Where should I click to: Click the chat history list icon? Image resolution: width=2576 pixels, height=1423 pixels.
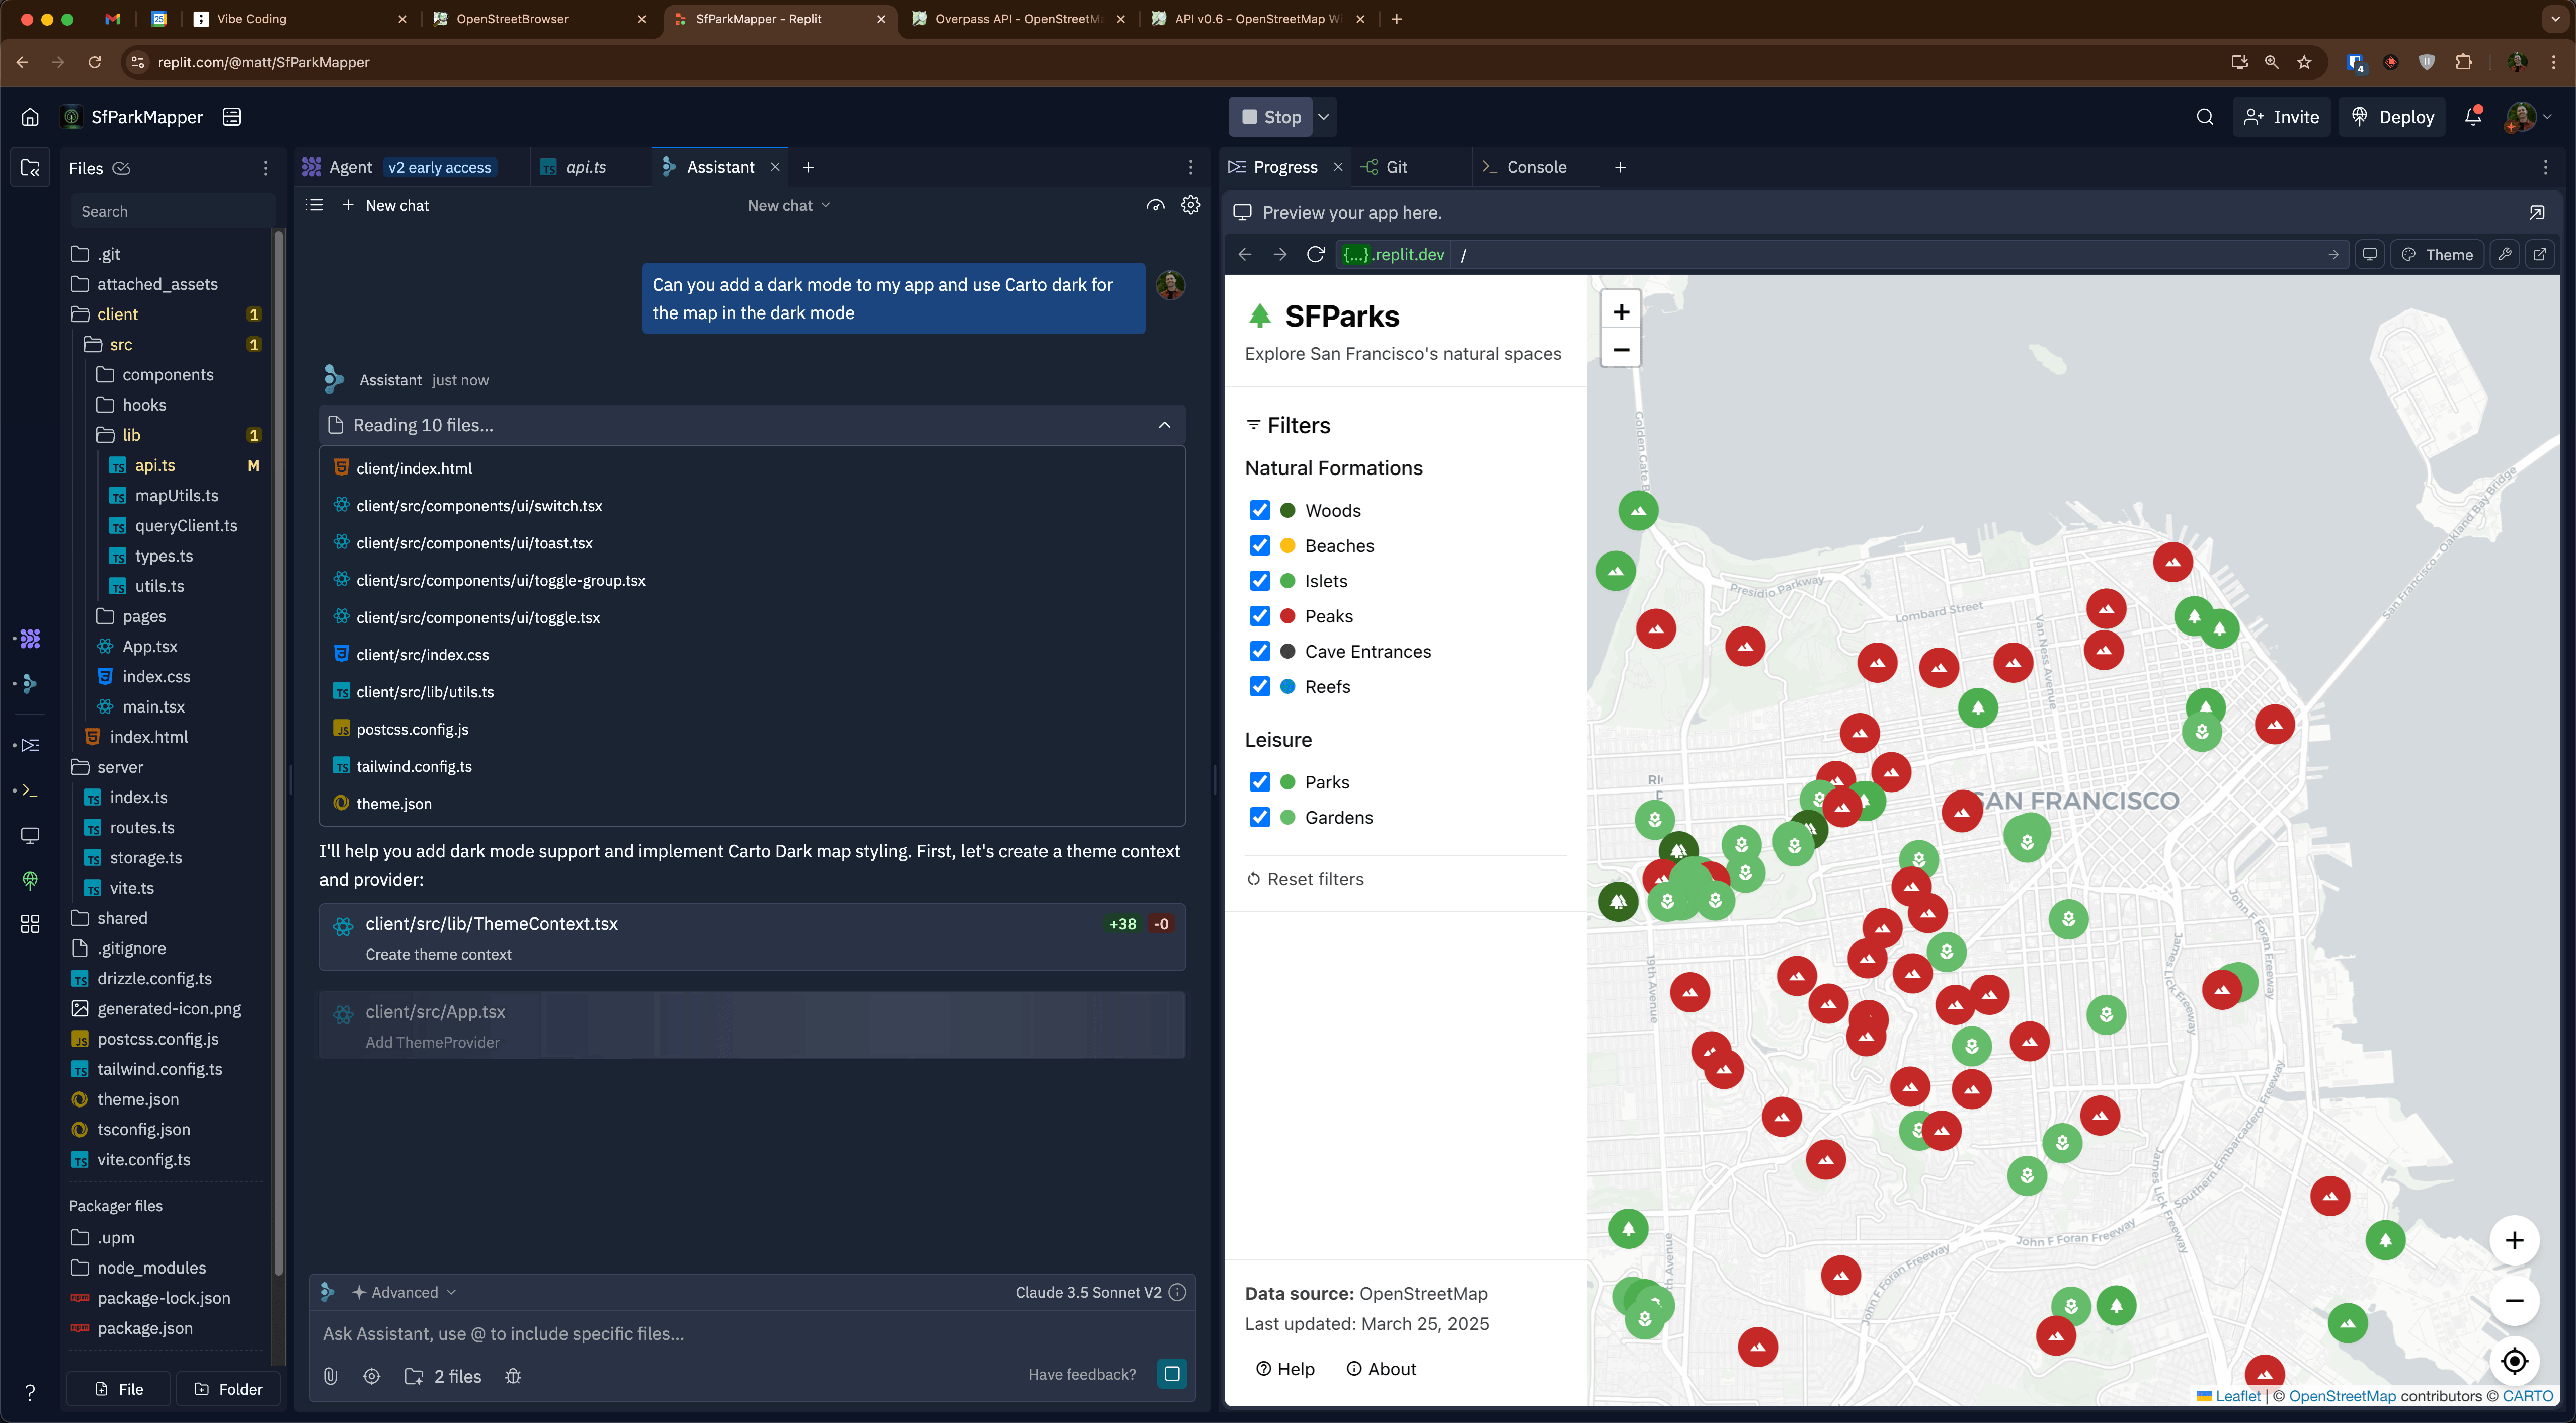click(x=315, y=205)
